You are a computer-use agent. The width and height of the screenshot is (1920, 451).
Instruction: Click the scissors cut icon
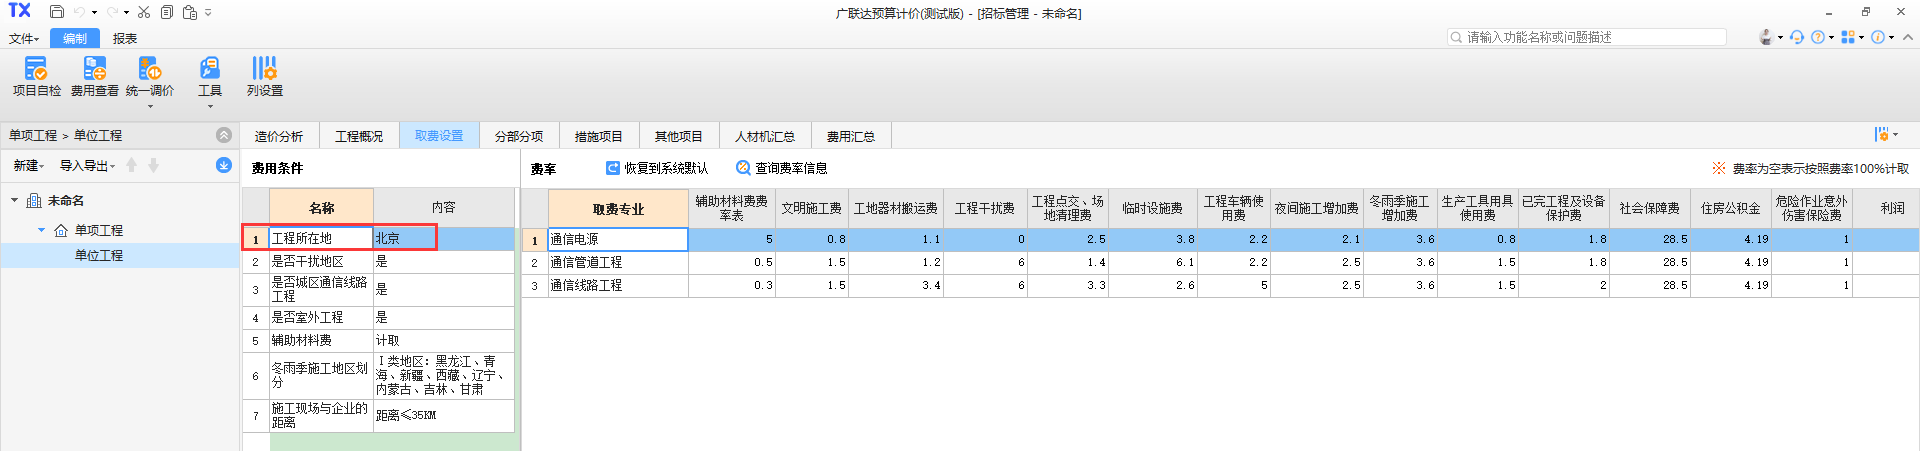click(144, 12)
